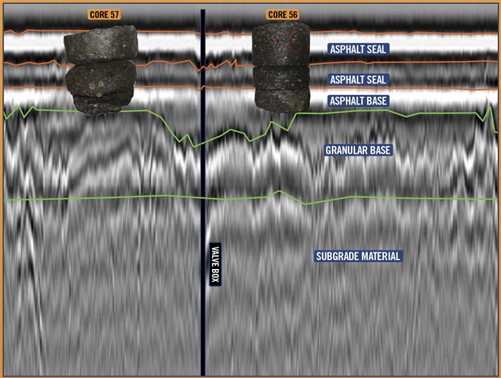Click the lower green subgrade boundary line
Image resolution: width=501 pixels, height=378 pixels.
(x=250, y=198)
